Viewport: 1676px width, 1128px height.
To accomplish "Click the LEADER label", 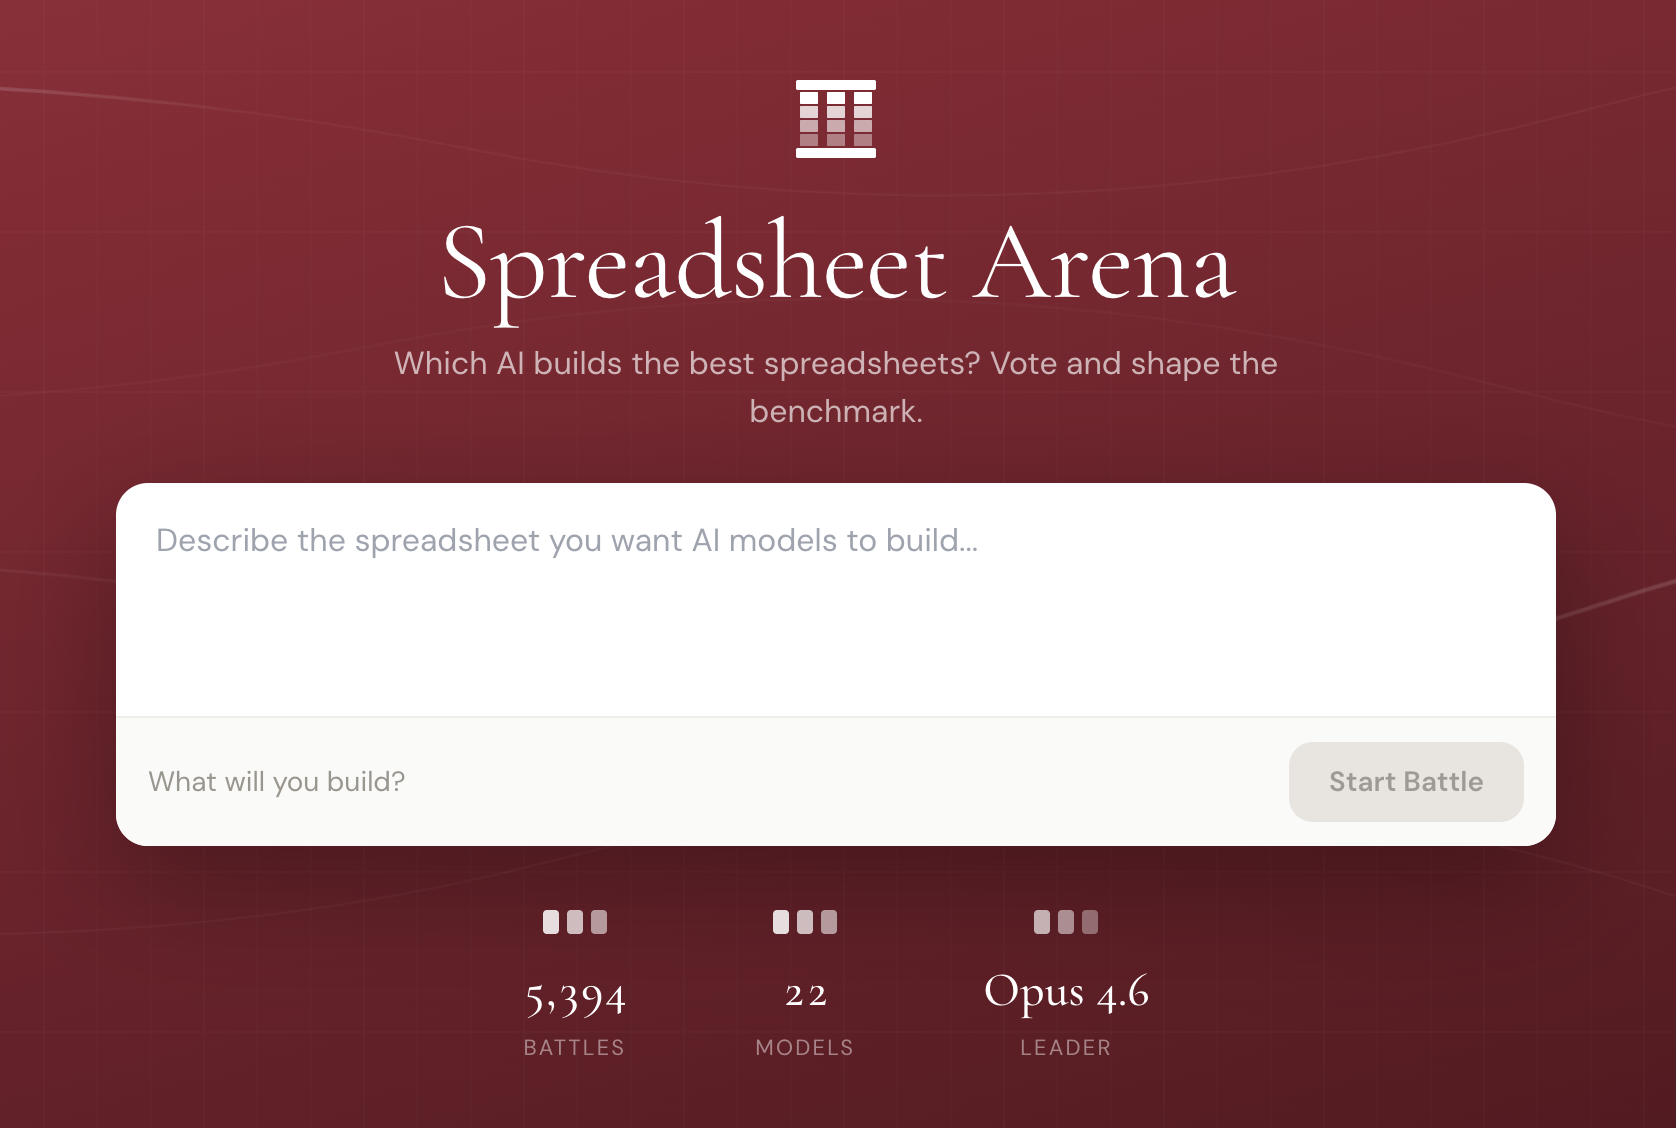I will pyautogui.click(x=1066, y=1047).
